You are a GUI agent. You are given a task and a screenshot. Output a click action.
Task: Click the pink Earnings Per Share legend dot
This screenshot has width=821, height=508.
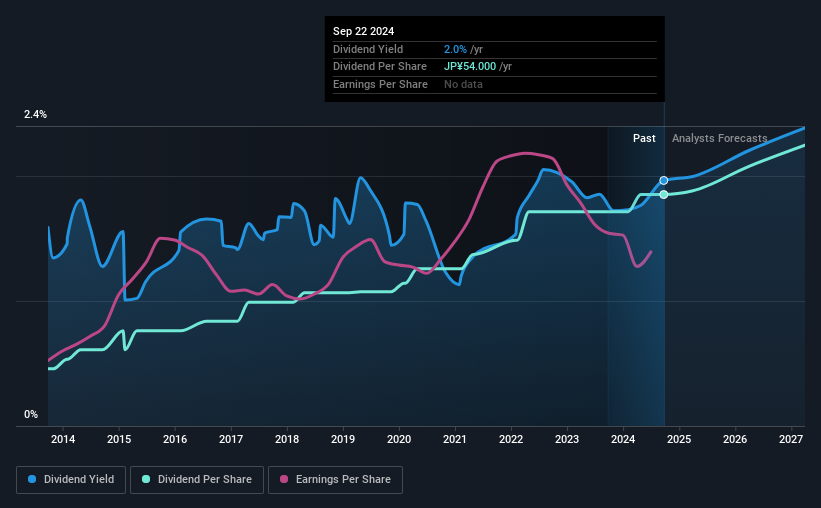pos(284,479)
